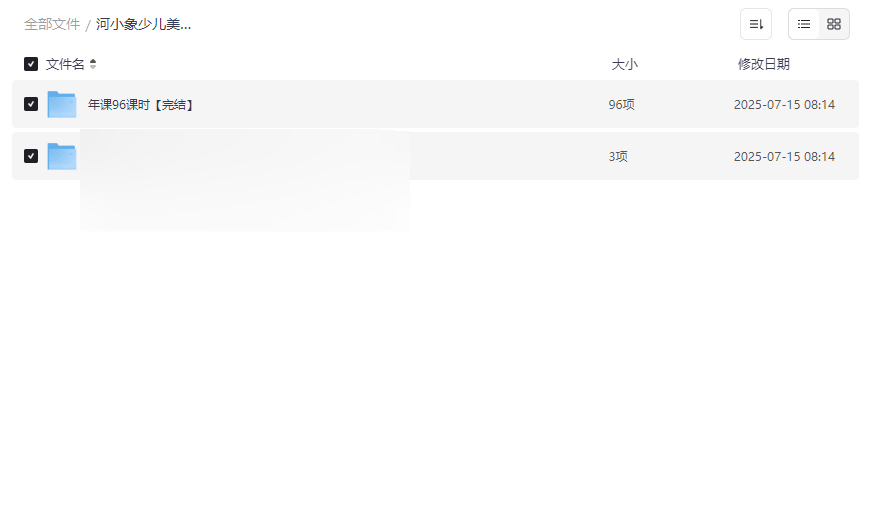Click the 大小 column header
Screen dimensions: 874x514
(x=624, y=64)
